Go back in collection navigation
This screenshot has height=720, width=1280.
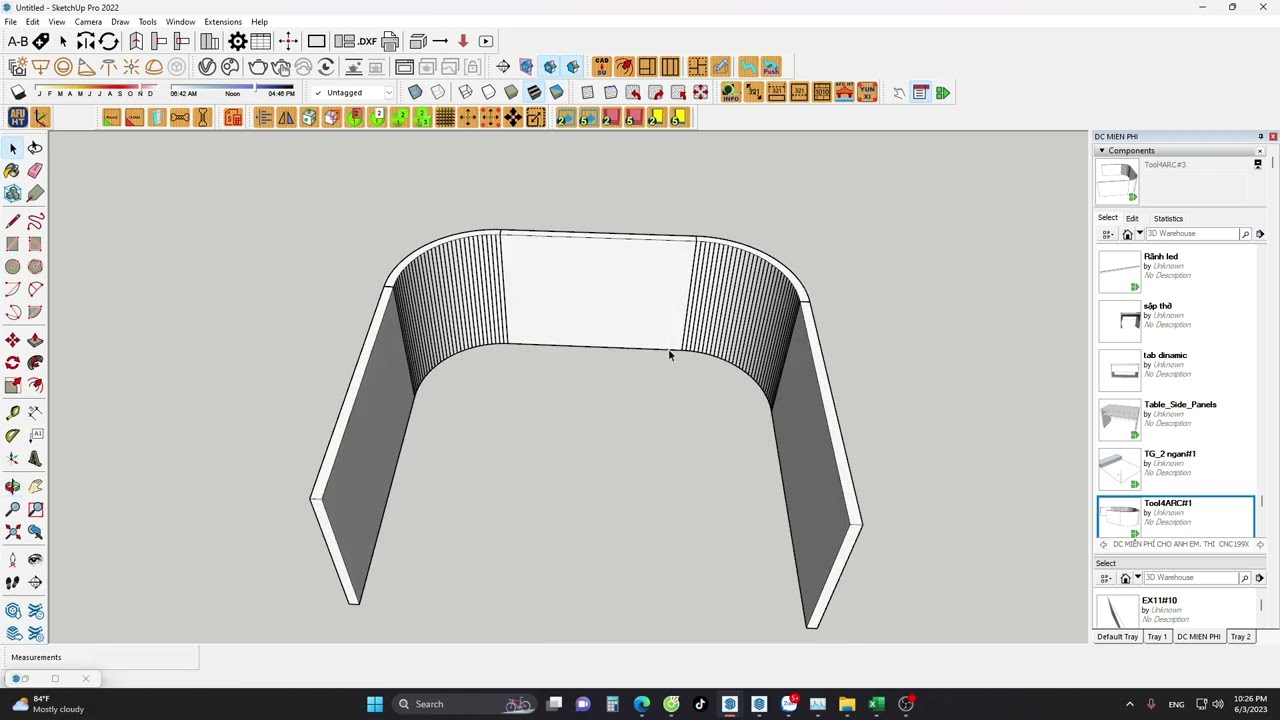(x=1104, y=545)
